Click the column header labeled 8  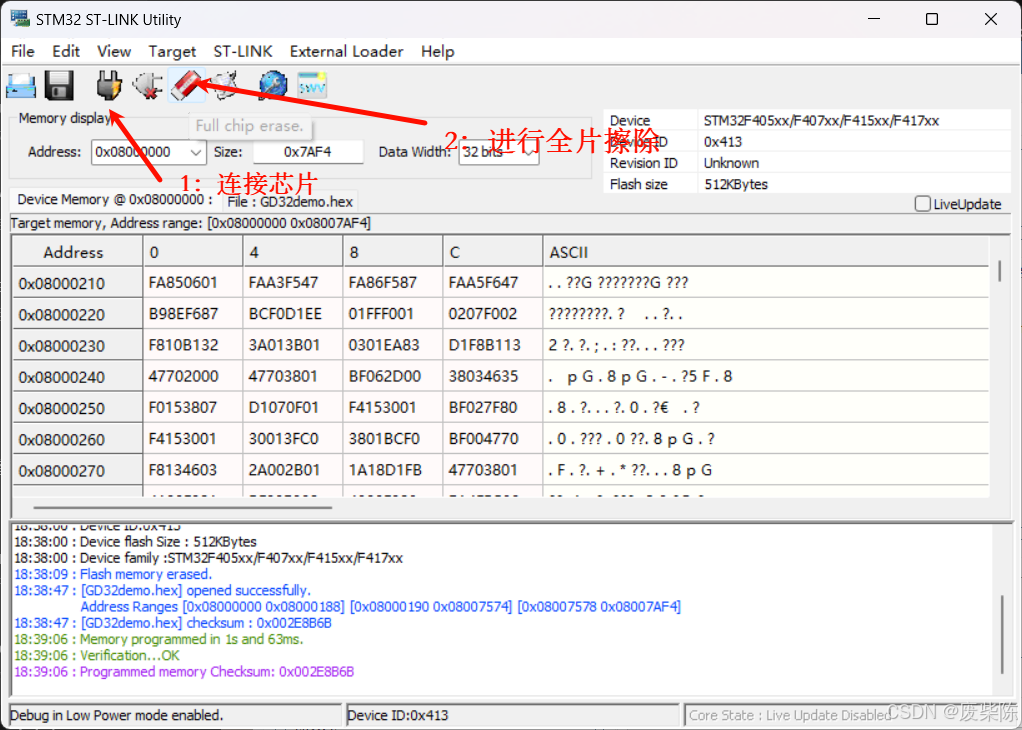392,252
